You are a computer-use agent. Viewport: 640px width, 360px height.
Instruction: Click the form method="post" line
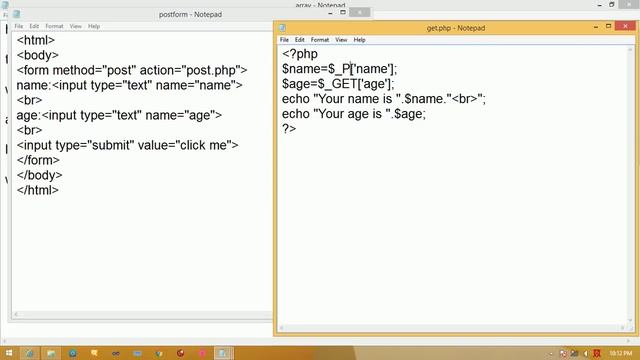[x=132, y=70]
